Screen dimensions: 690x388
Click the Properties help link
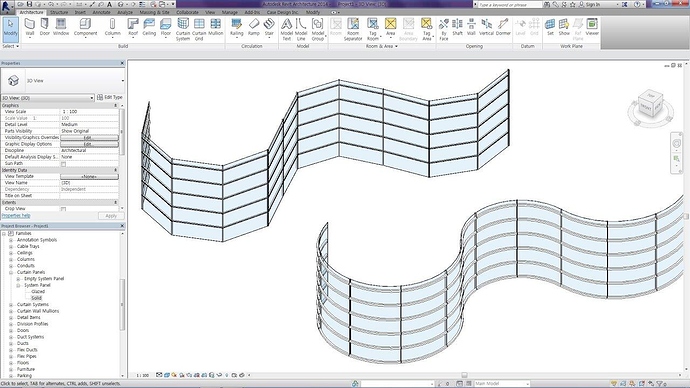(x=16, y=216)
